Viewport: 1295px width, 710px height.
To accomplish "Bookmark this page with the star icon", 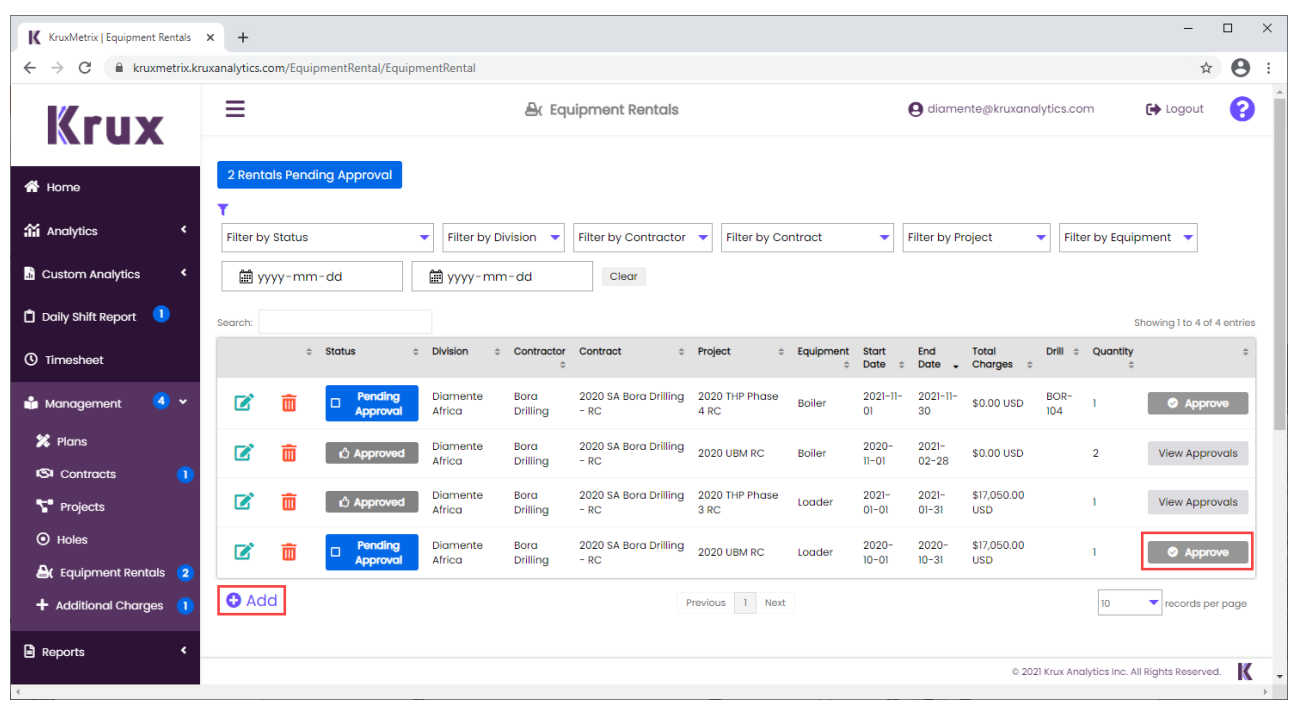I will click(x=1206, y=68).
